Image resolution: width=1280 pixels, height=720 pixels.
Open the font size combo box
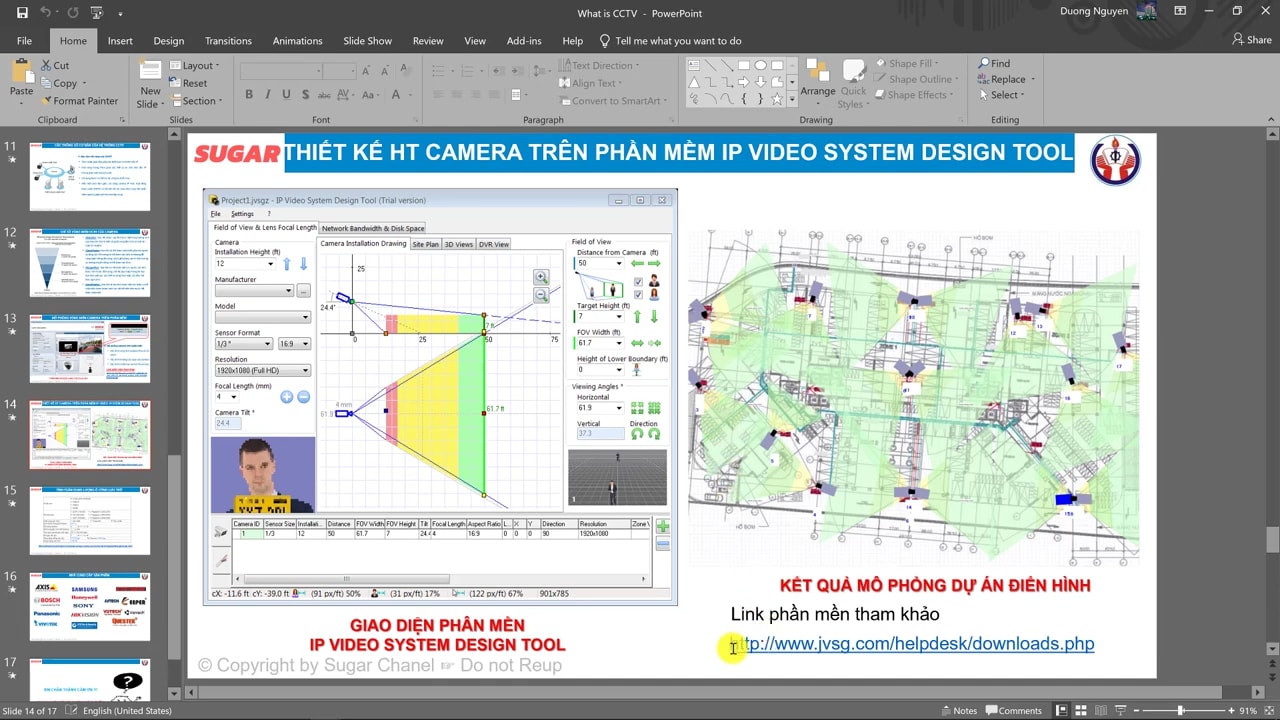[339, 70]
